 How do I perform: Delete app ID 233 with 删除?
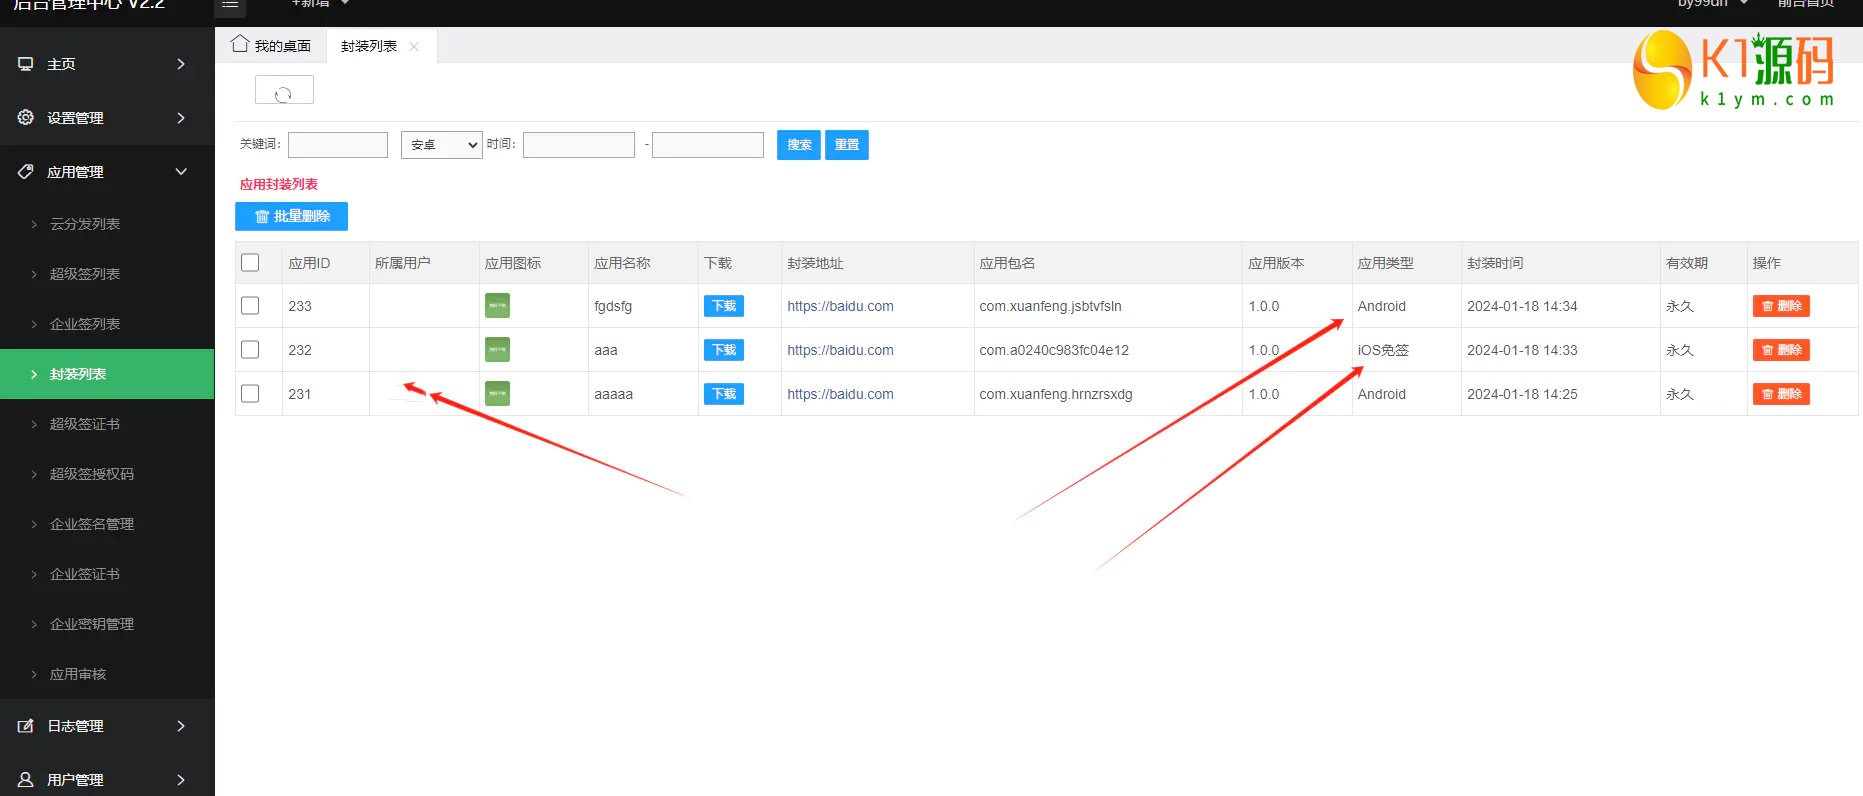tap(1781, 306)
